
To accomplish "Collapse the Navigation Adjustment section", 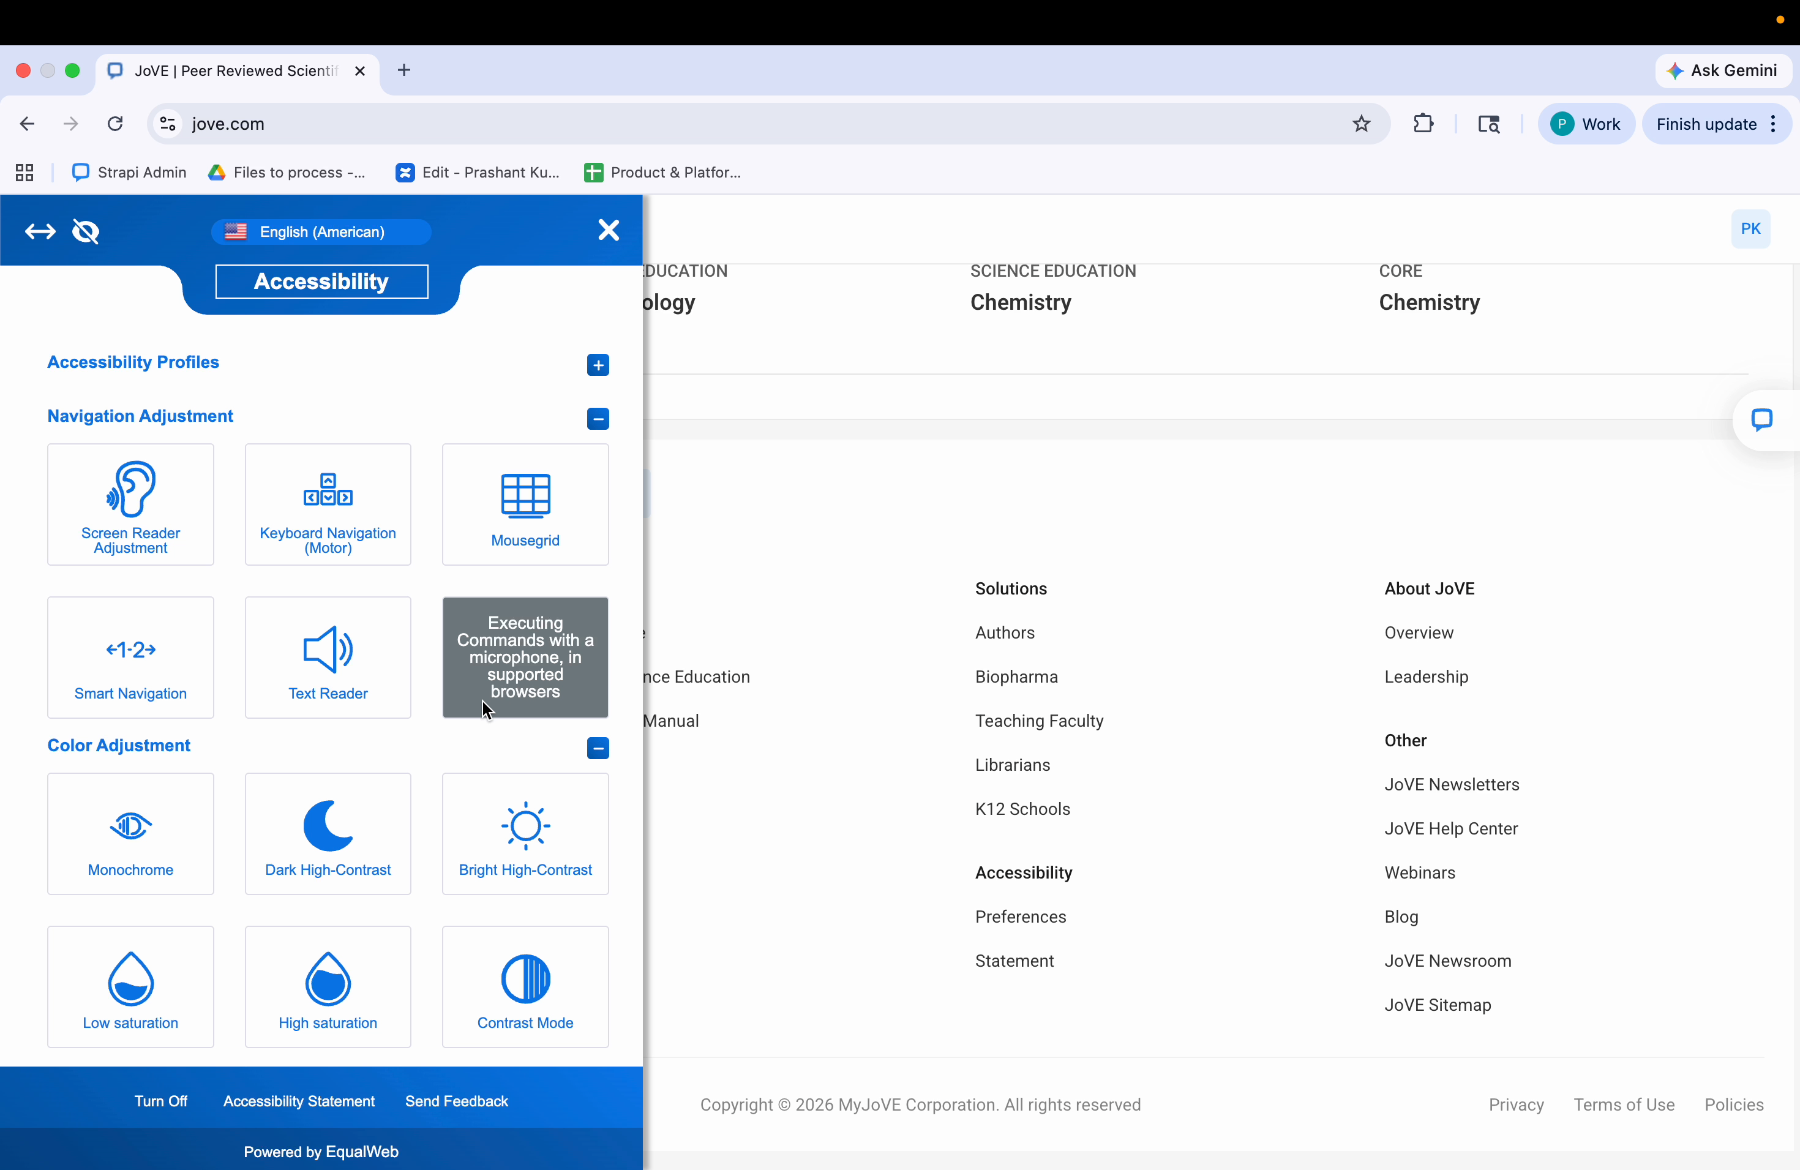I will 598,419.
